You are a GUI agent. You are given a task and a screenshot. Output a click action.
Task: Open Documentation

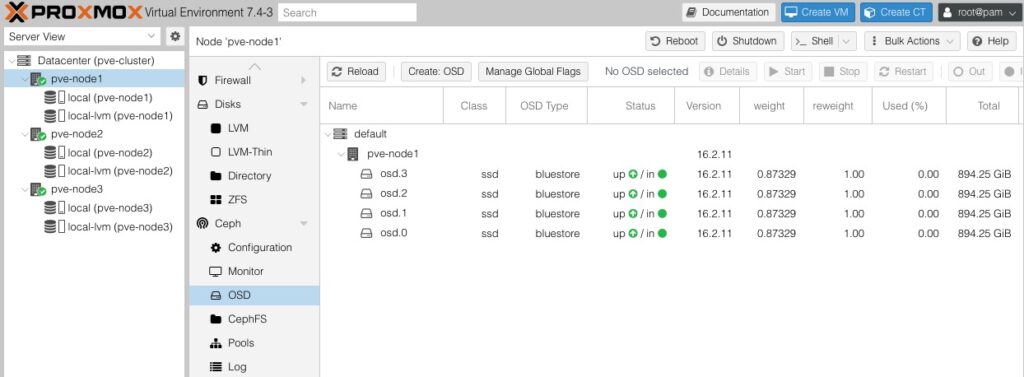pos(729,12)
